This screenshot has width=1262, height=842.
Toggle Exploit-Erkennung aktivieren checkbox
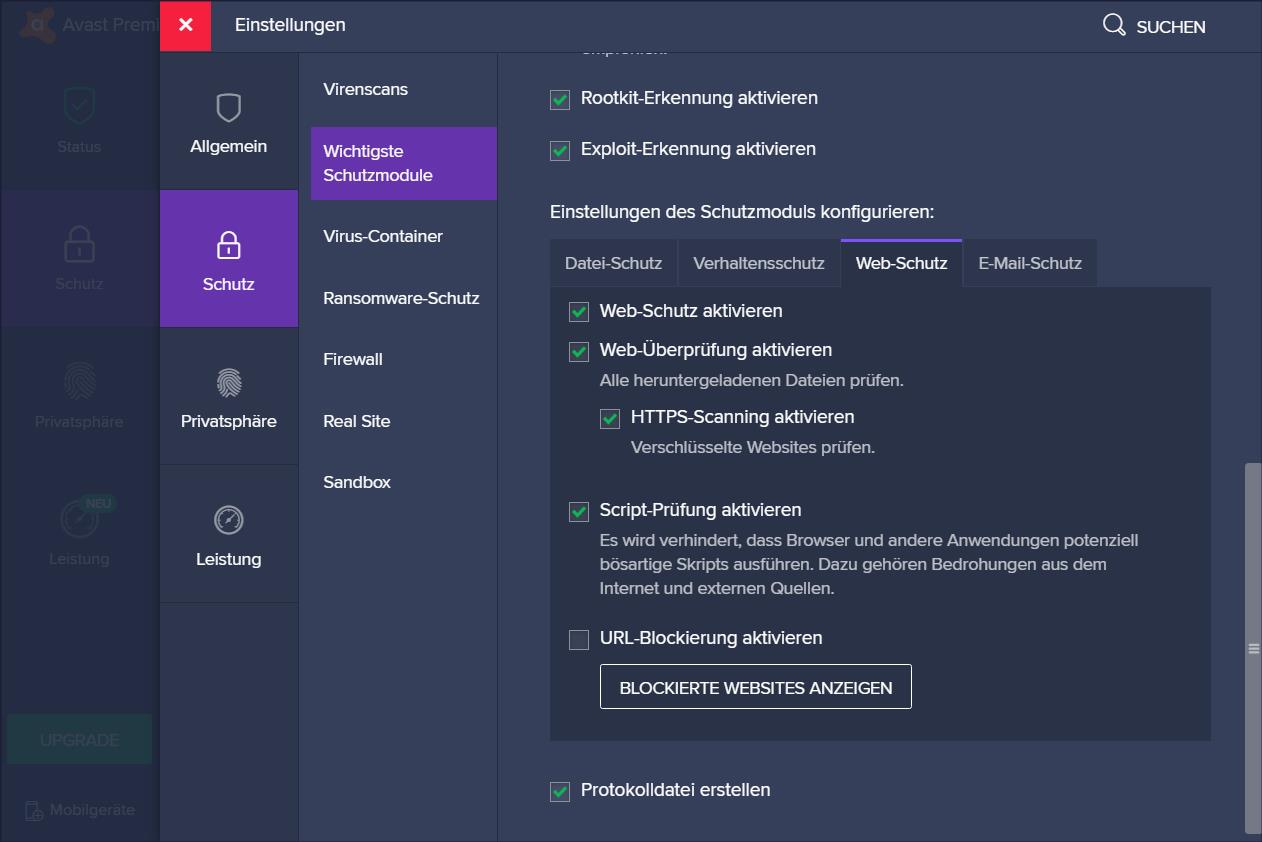click(x=560, y=150)
